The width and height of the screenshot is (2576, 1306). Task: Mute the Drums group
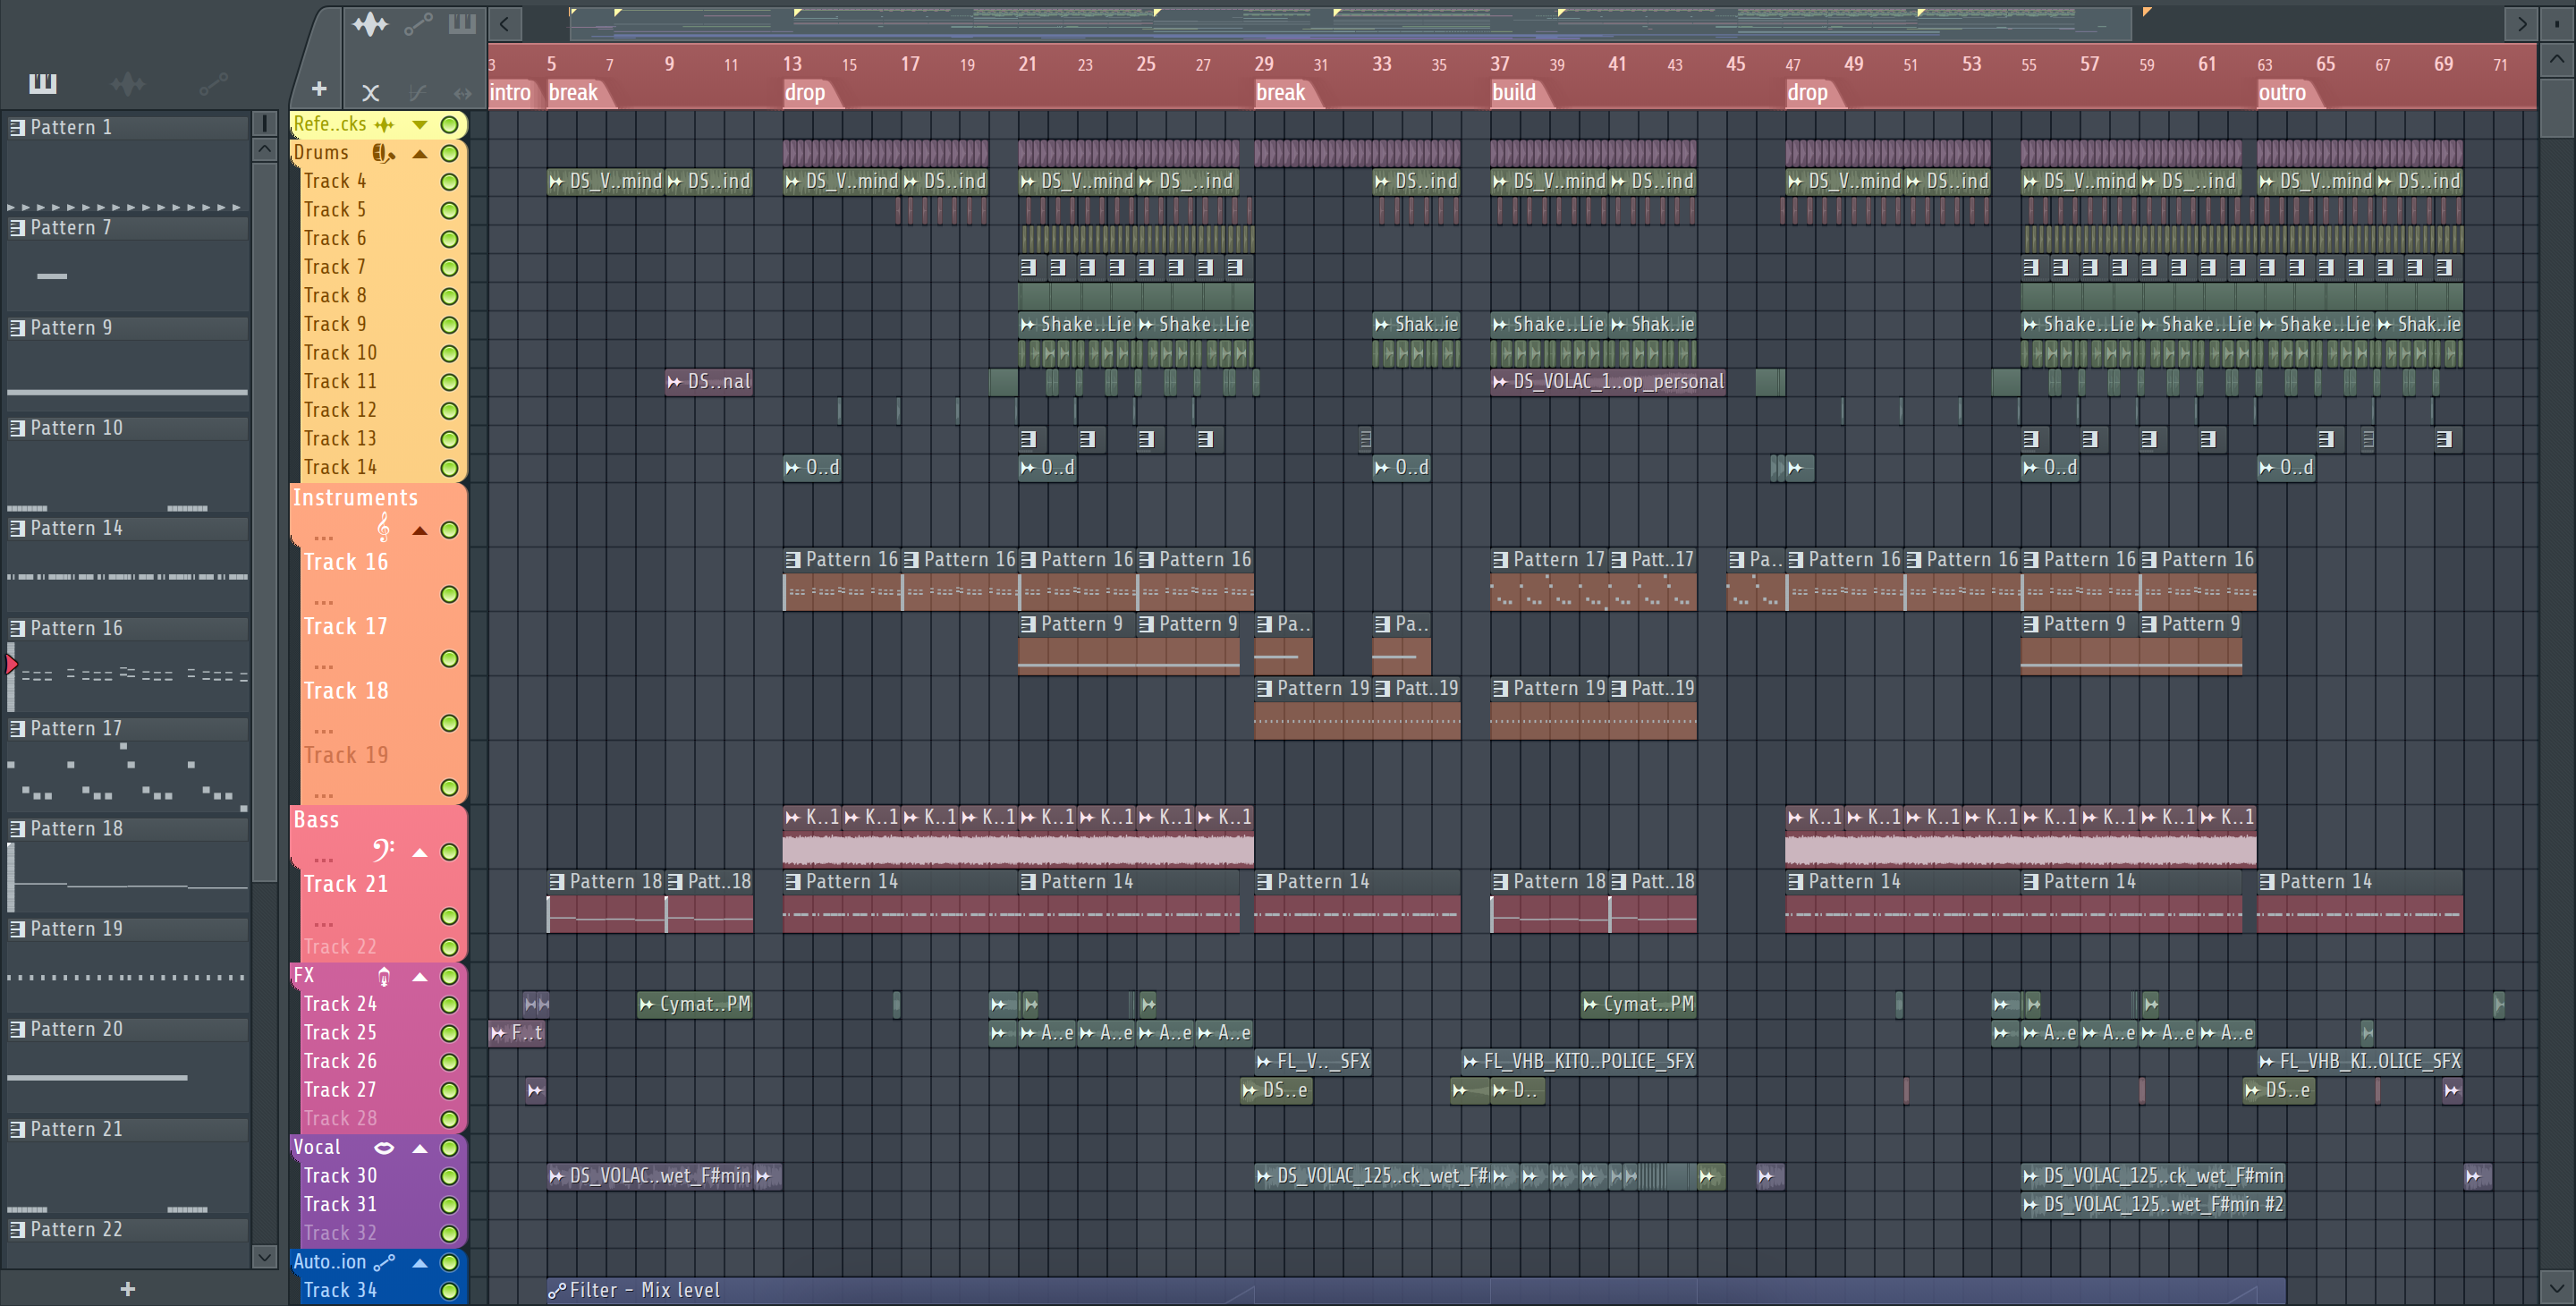tap(450, 153)
